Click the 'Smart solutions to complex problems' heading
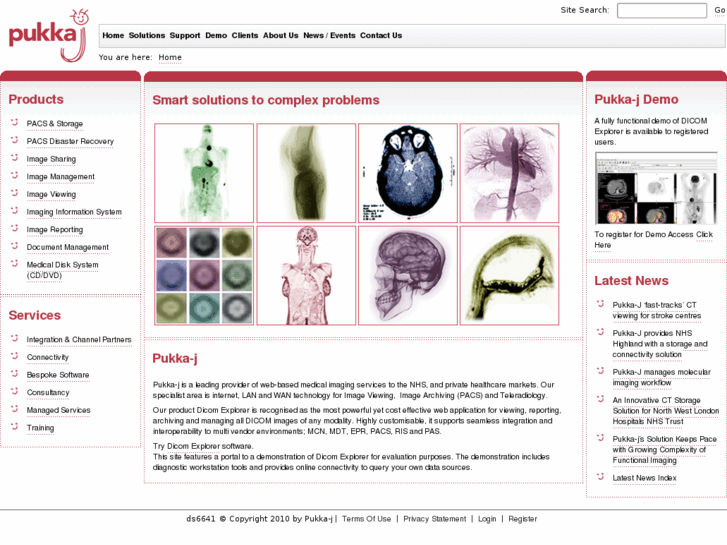 click(x=266, y=100)
